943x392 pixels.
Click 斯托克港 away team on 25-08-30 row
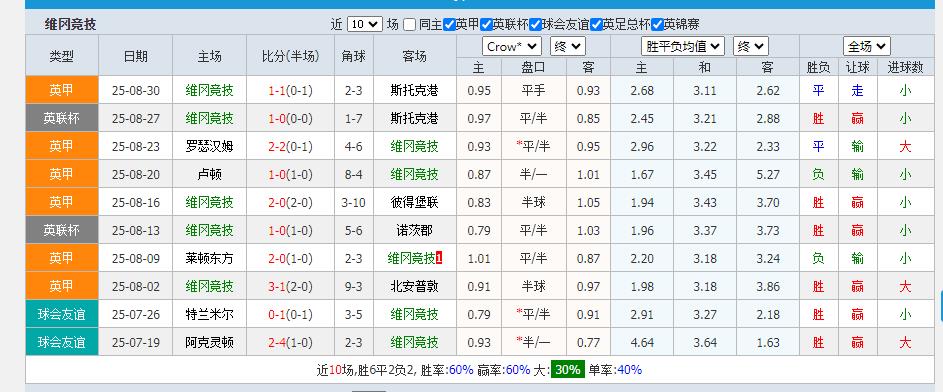coord(414,91)
